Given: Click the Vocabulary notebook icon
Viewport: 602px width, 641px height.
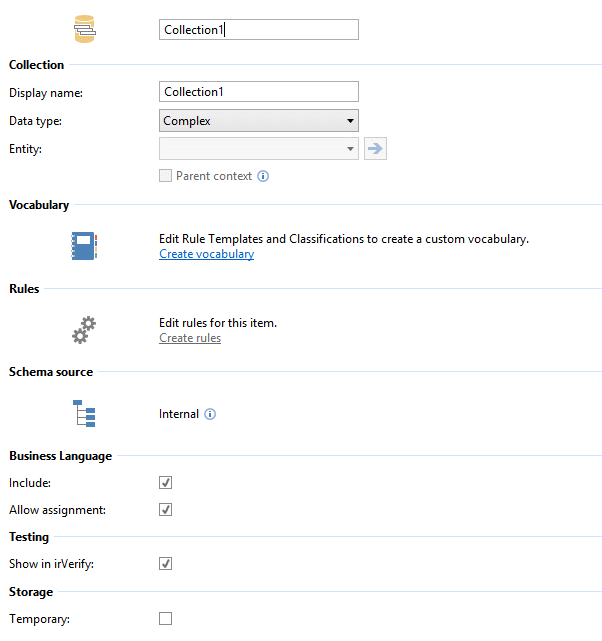Looking at the screenshot, I should 84,246.
